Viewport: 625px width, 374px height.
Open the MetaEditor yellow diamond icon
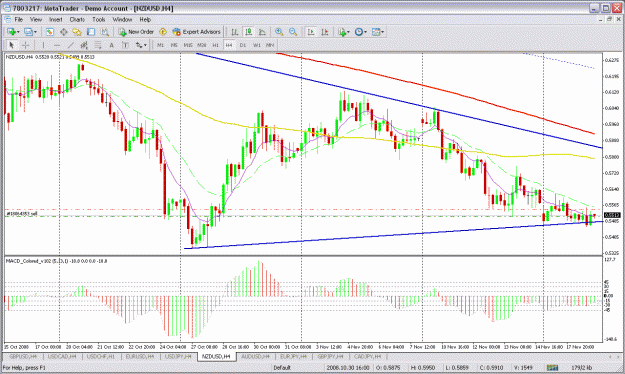tap(163, 32)
